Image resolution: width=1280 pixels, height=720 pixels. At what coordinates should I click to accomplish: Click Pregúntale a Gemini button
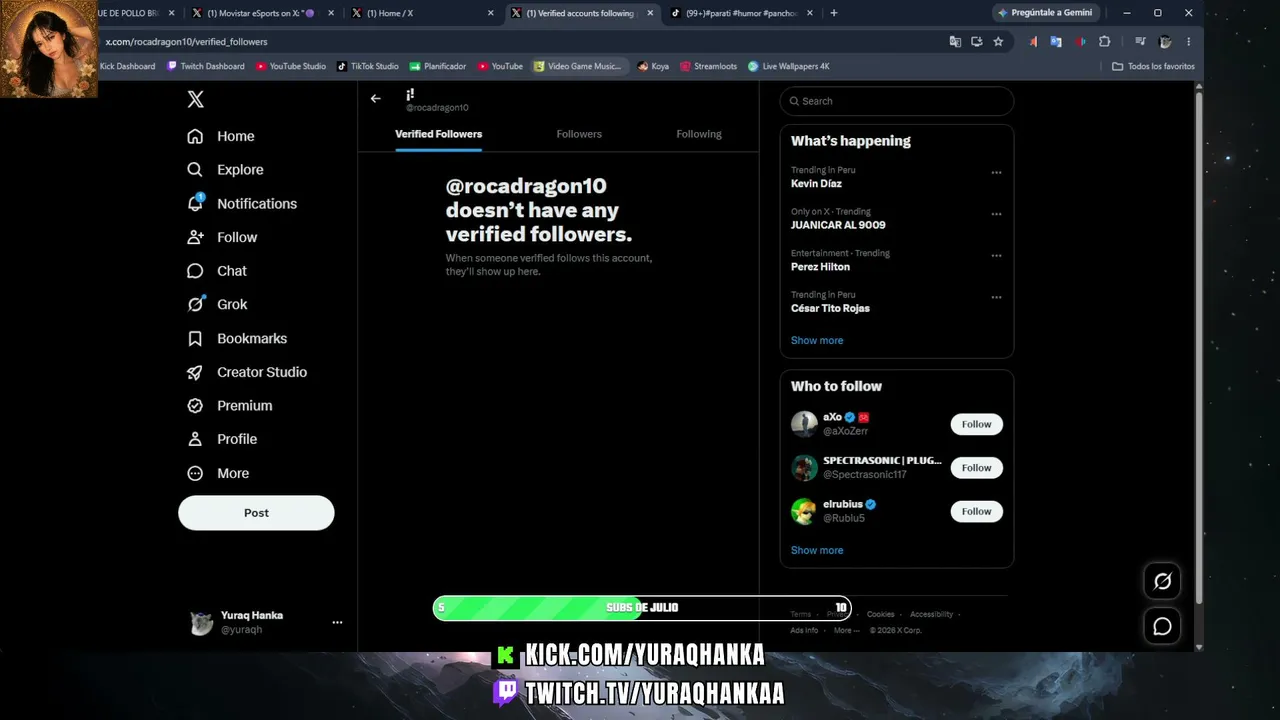pyautogui.click(x=1048, y=13)
